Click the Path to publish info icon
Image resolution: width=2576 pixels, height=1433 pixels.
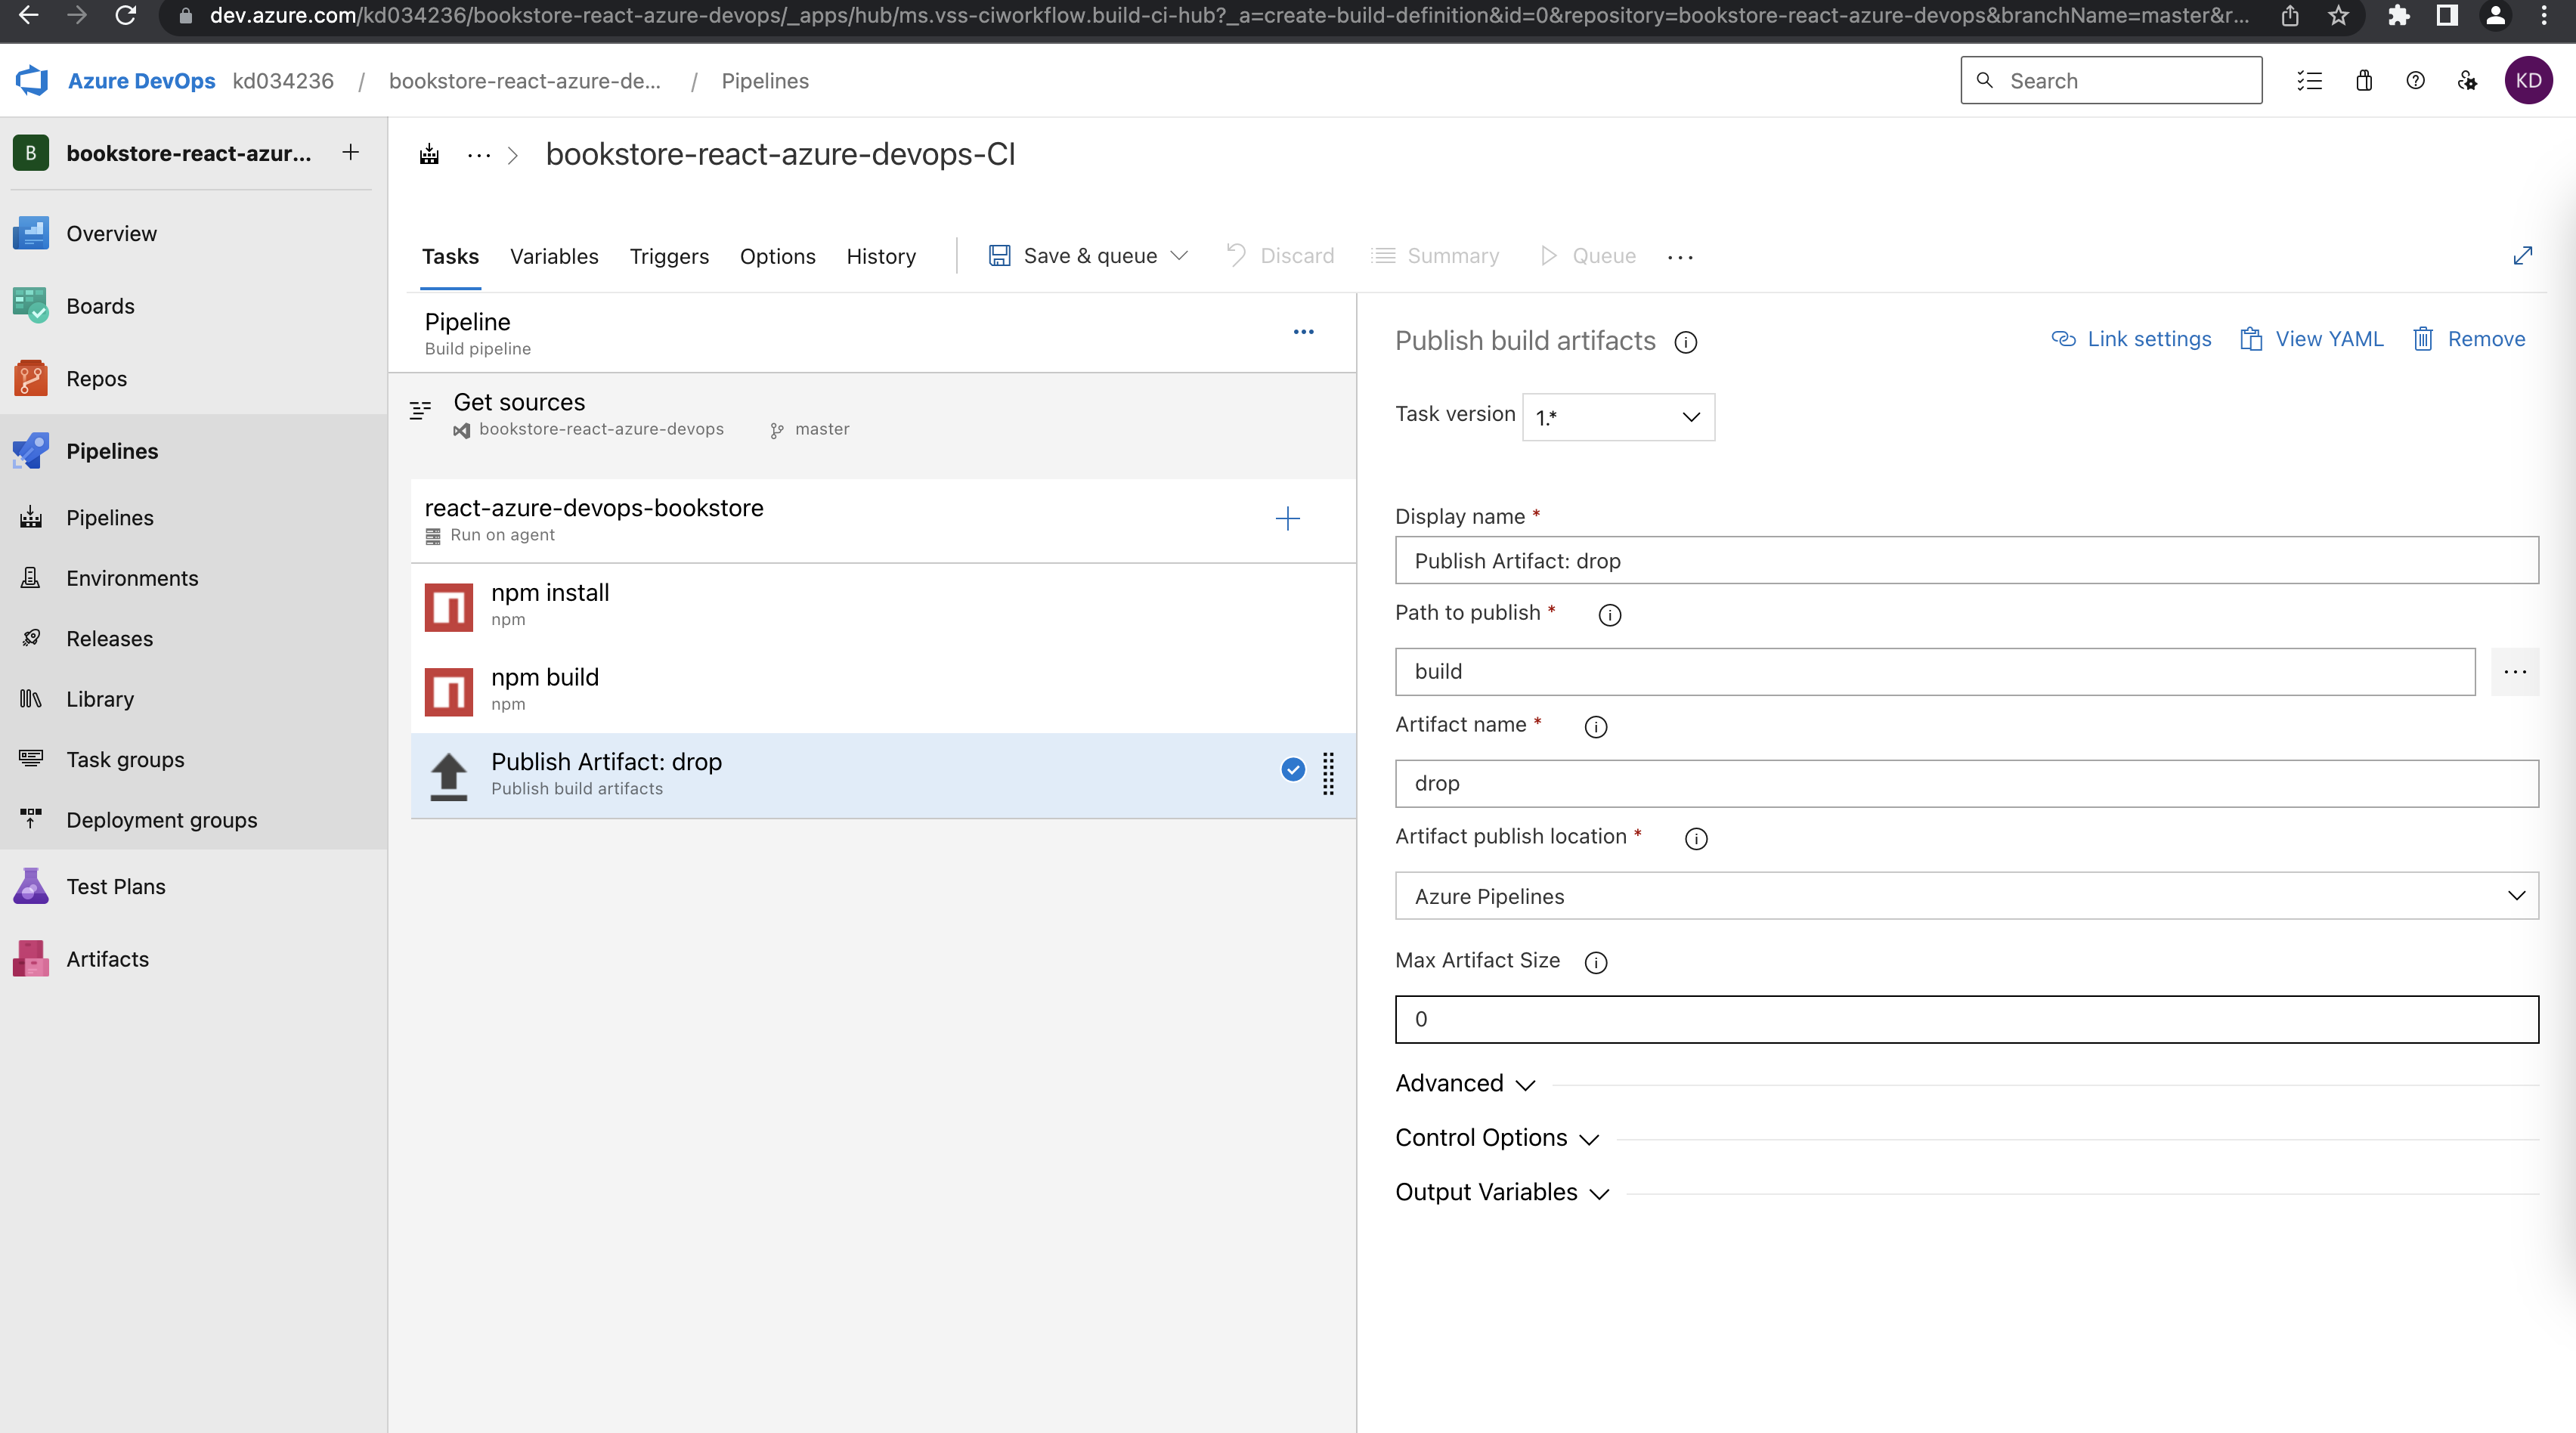pos(1609,615)
